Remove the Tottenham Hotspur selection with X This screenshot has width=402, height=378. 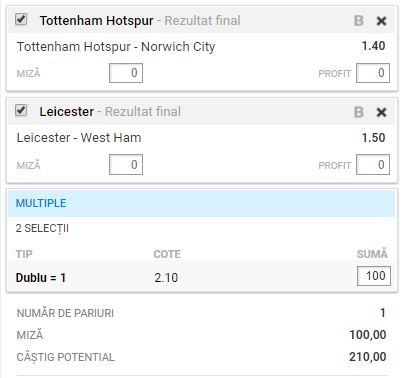click(x=381, y=21)
